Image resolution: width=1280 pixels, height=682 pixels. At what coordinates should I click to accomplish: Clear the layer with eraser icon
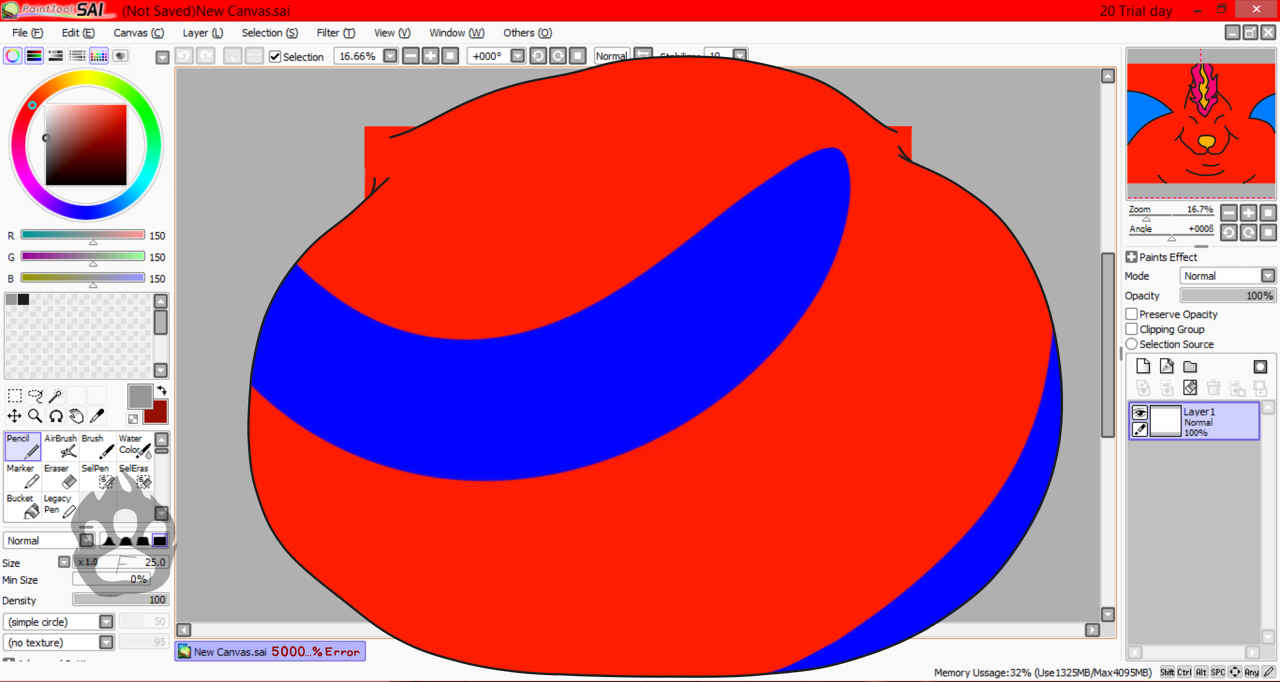[1190, 388]
